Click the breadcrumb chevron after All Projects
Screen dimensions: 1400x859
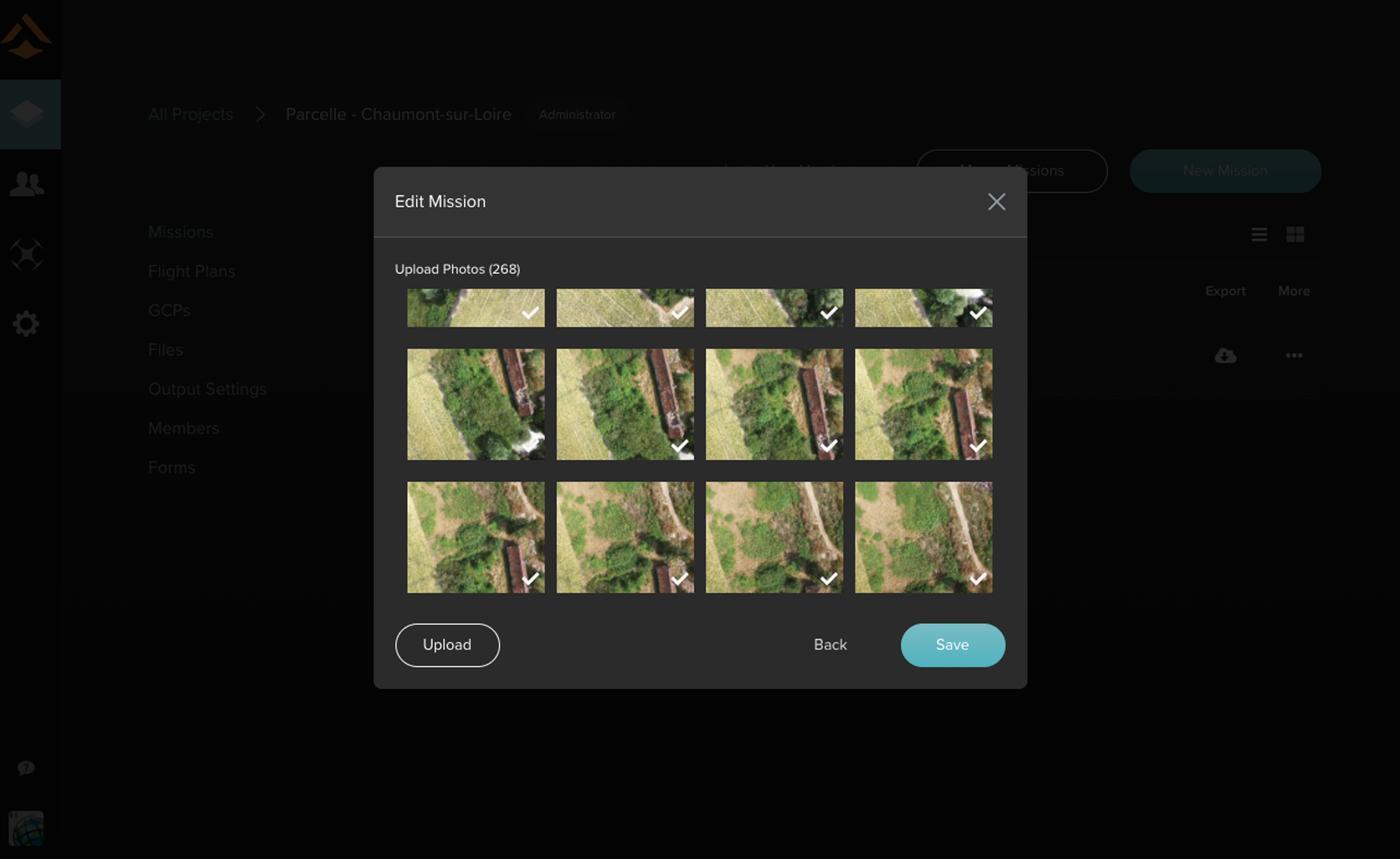click(260, 114)
